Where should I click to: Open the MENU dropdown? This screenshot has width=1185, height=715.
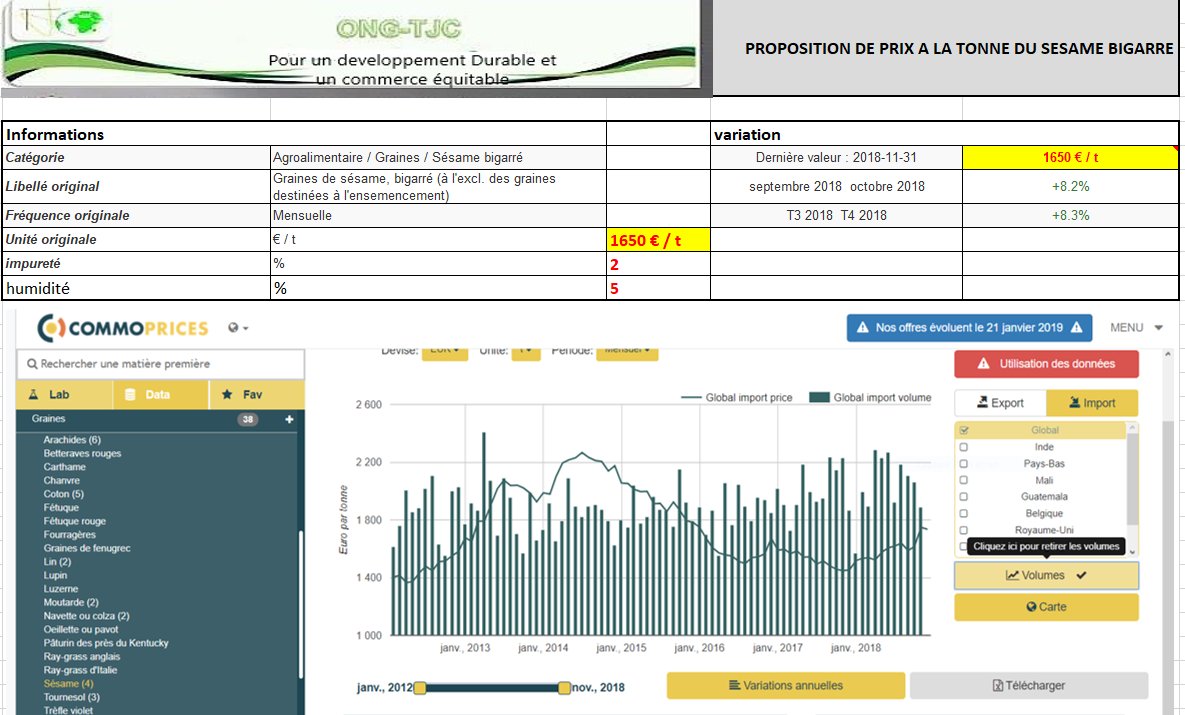[x=1136, y=328]
